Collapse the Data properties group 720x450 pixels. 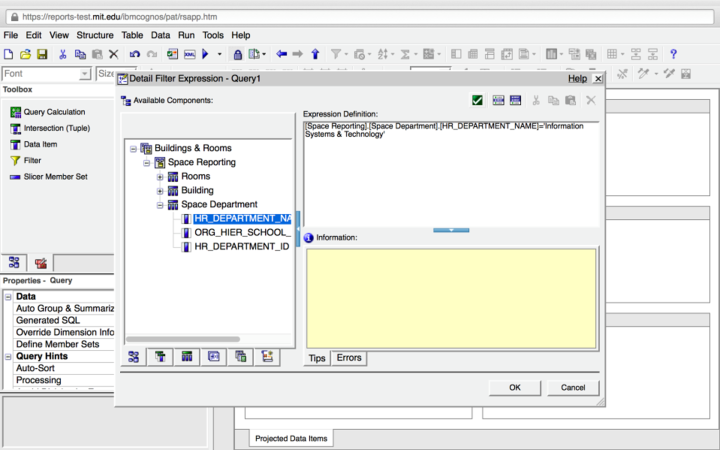coord(9,297)
